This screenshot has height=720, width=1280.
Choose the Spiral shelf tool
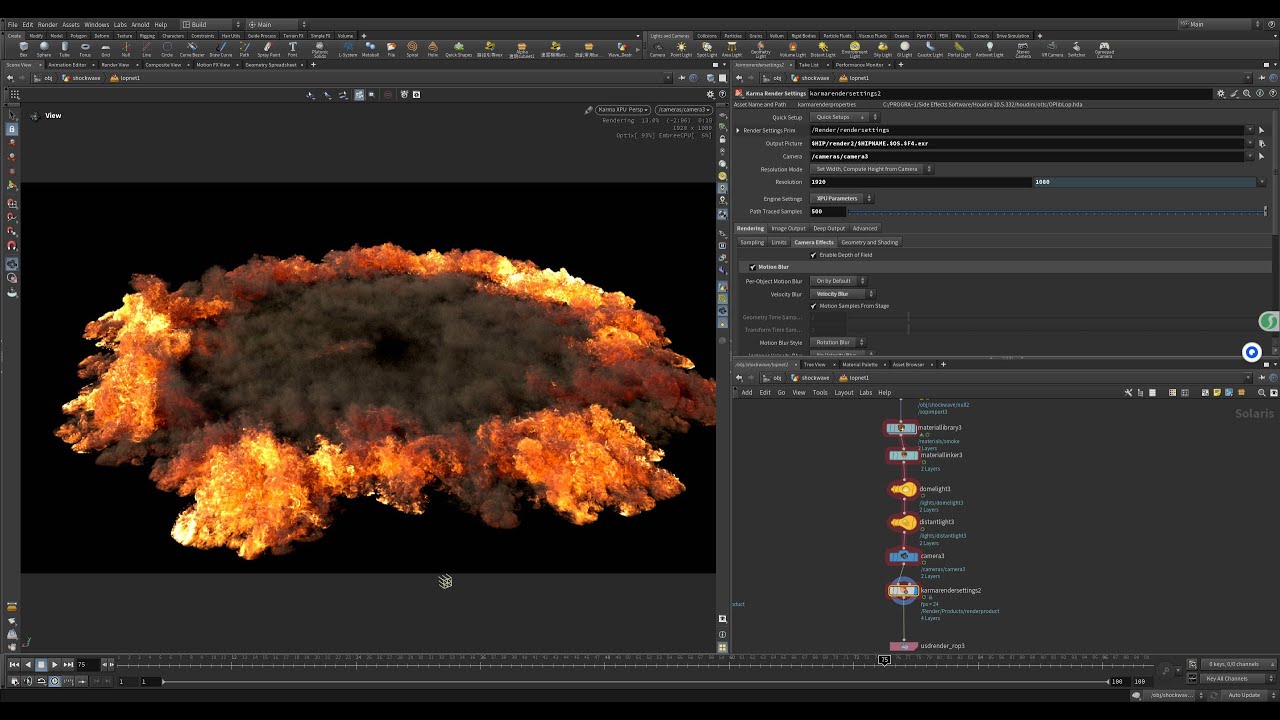point(412,48)
